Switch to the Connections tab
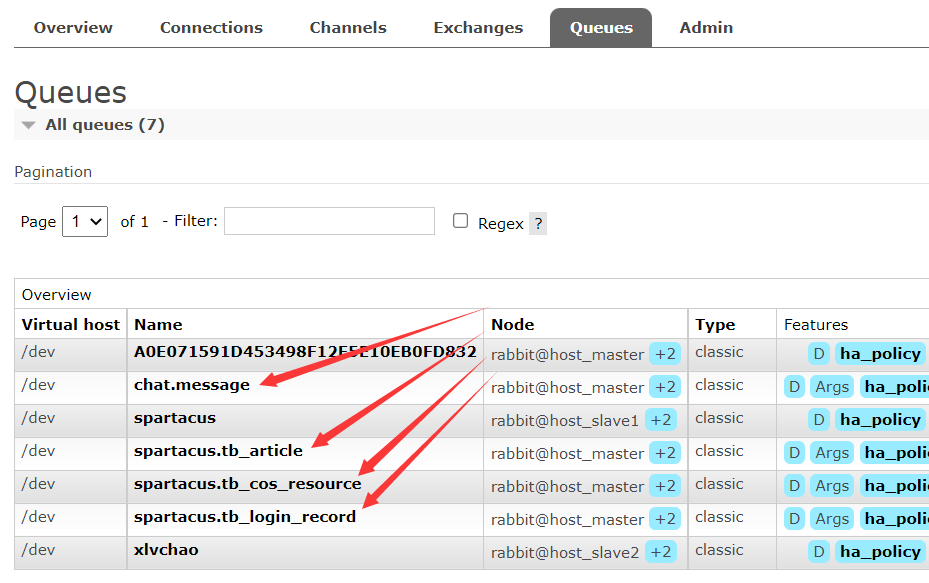 click(x=211, y=28)
